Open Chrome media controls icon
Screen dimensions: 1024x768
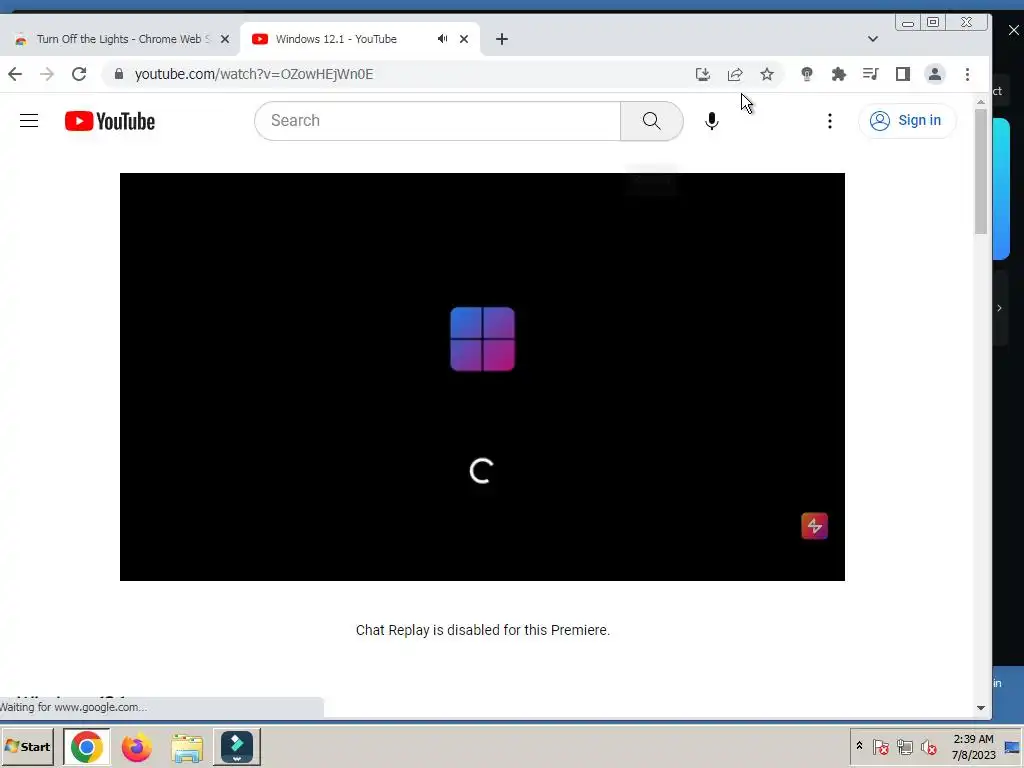point(871,74)
